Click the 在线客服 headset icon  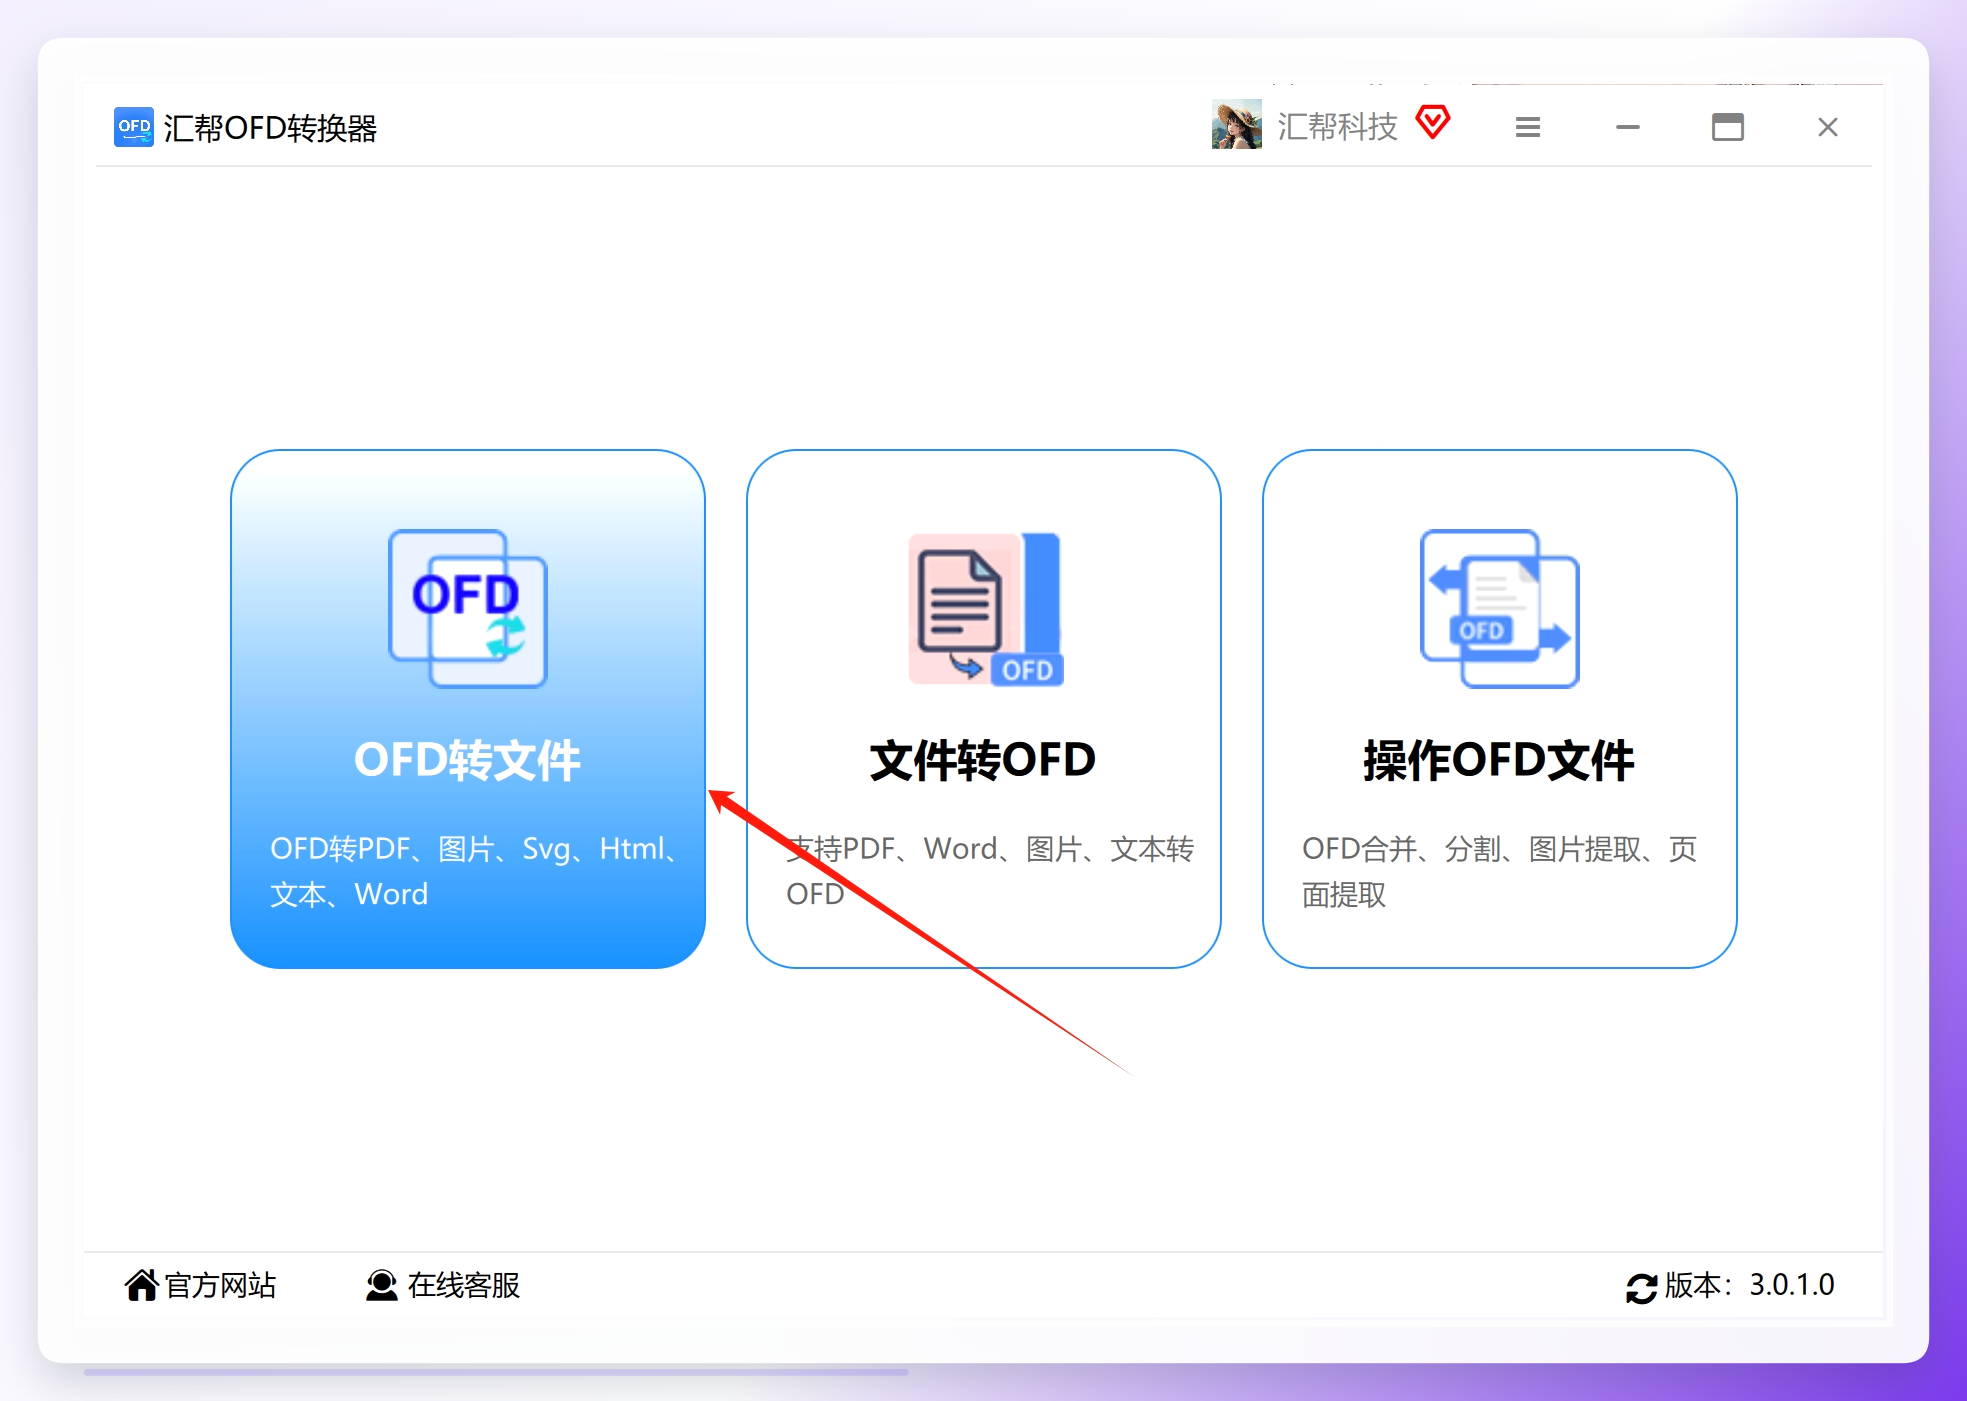pyautogui.click(x=381, y=1285)
